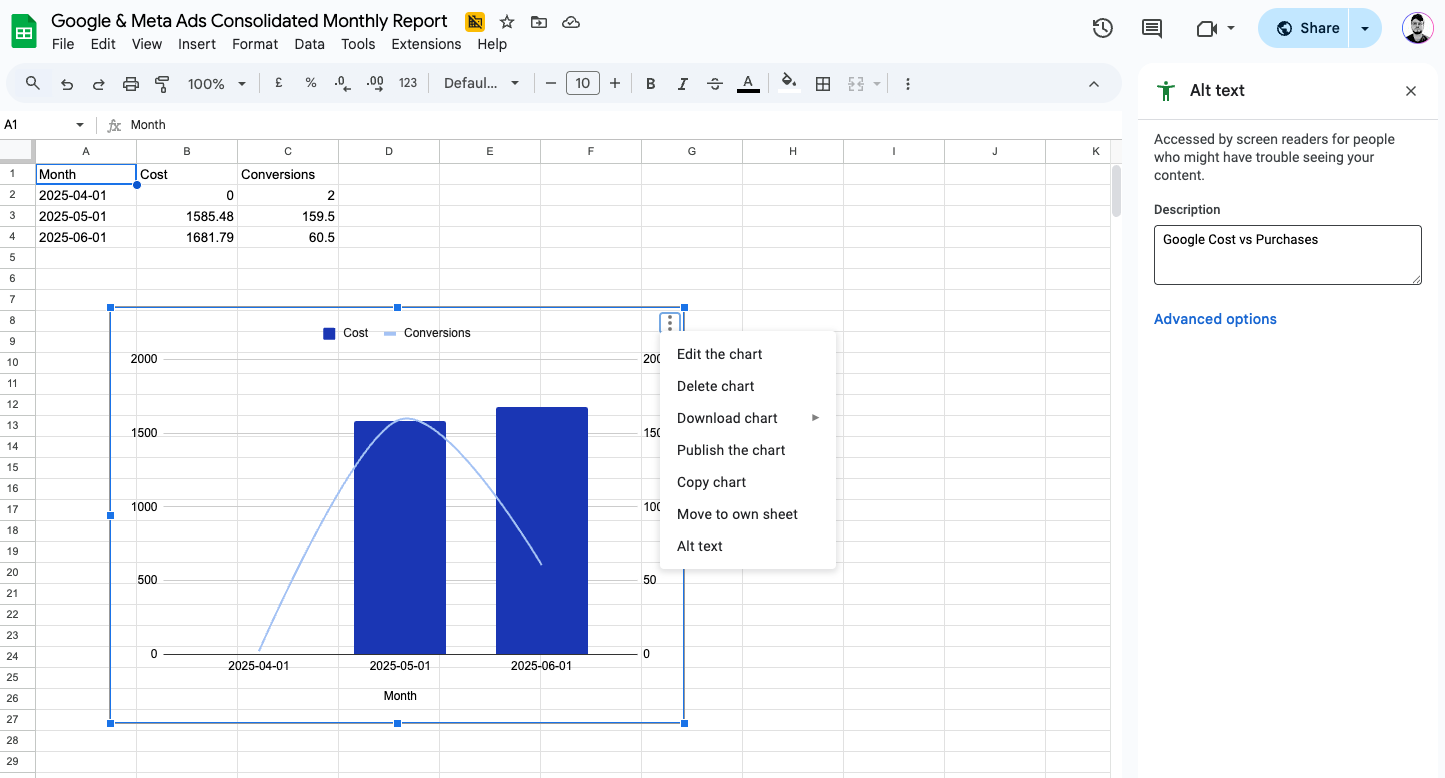This screenshot has height=778, width=1445.
Task: Close the Alt text panel
Action: point(1411,91)
